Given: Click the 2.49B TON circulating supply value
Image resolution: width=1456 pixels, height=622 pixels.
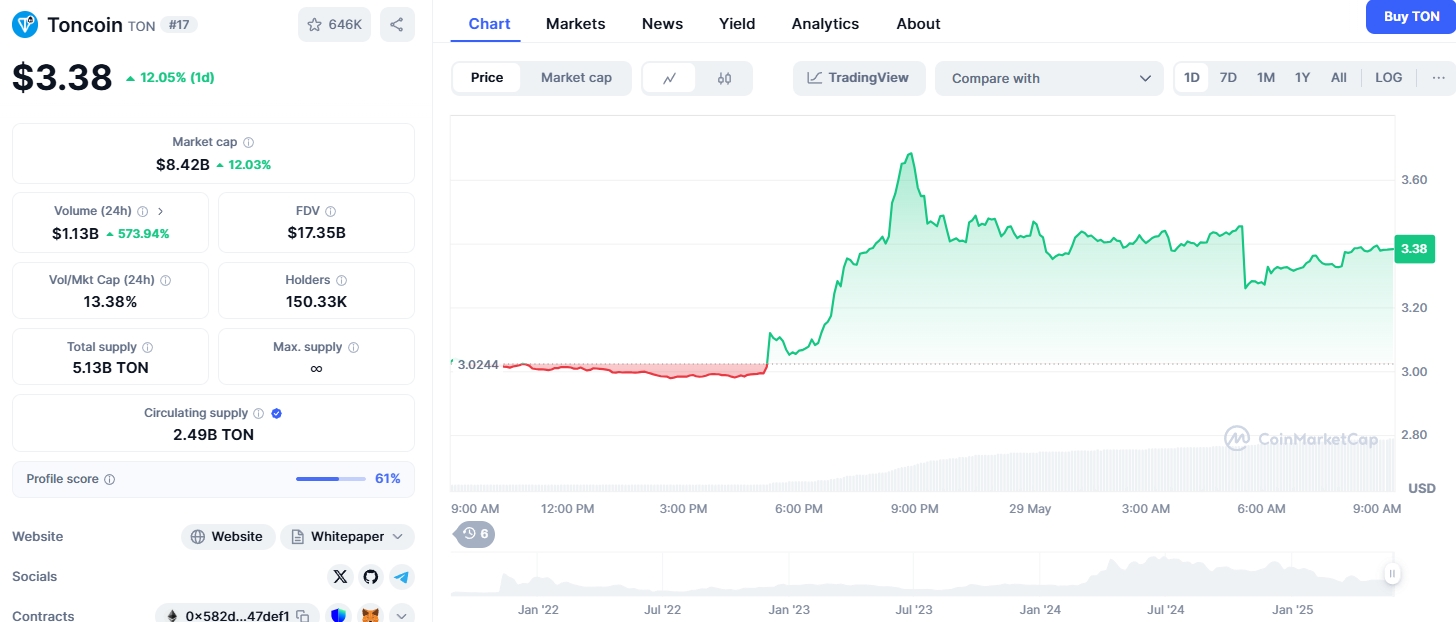Looking at the screenshot, I should coord(213,435).
